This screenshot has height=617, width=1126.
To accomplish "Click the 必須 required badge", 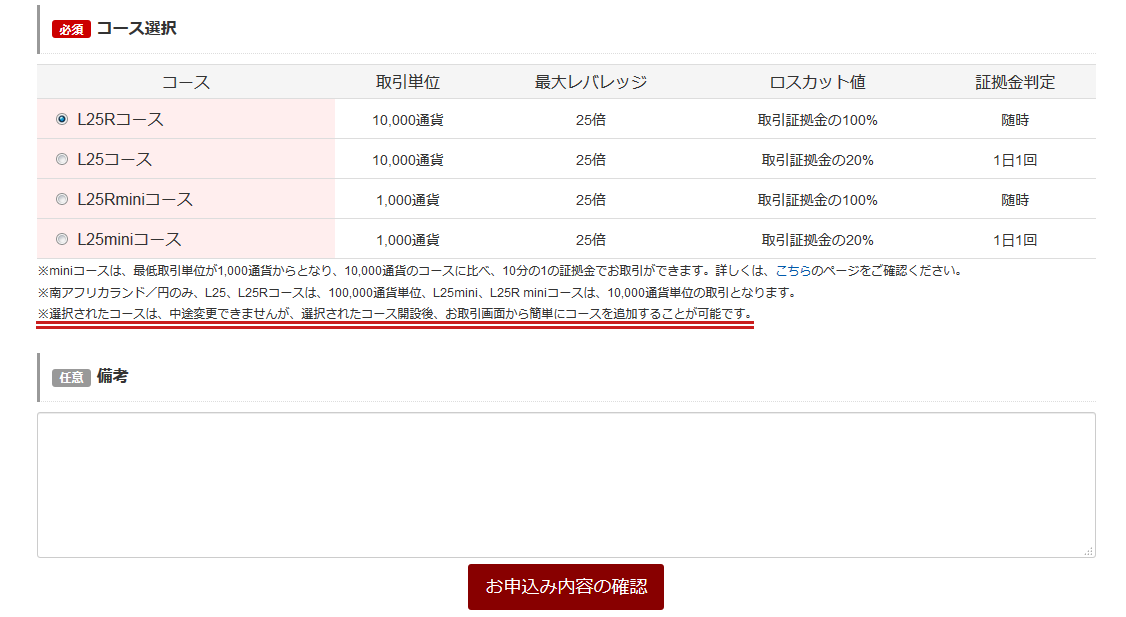I will (x=68, y=29).
